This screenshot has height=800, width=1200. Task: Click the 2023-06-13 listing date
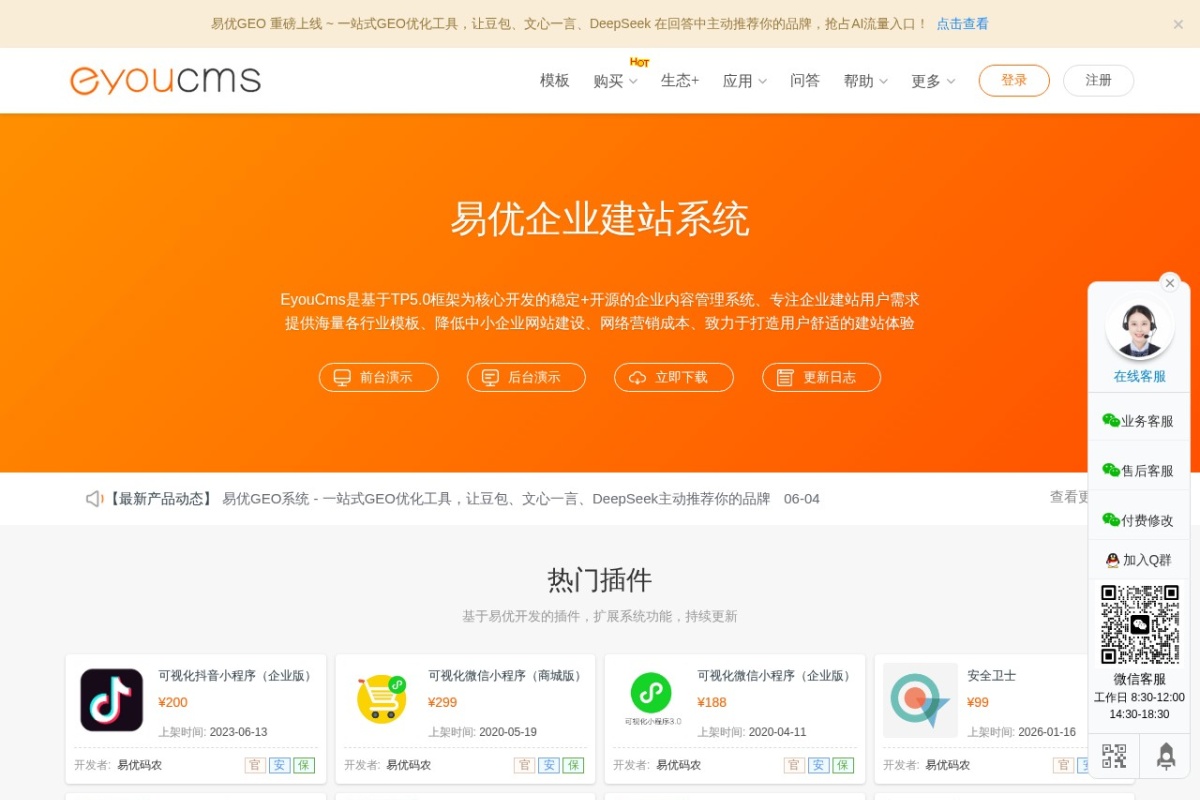point(238,732)
